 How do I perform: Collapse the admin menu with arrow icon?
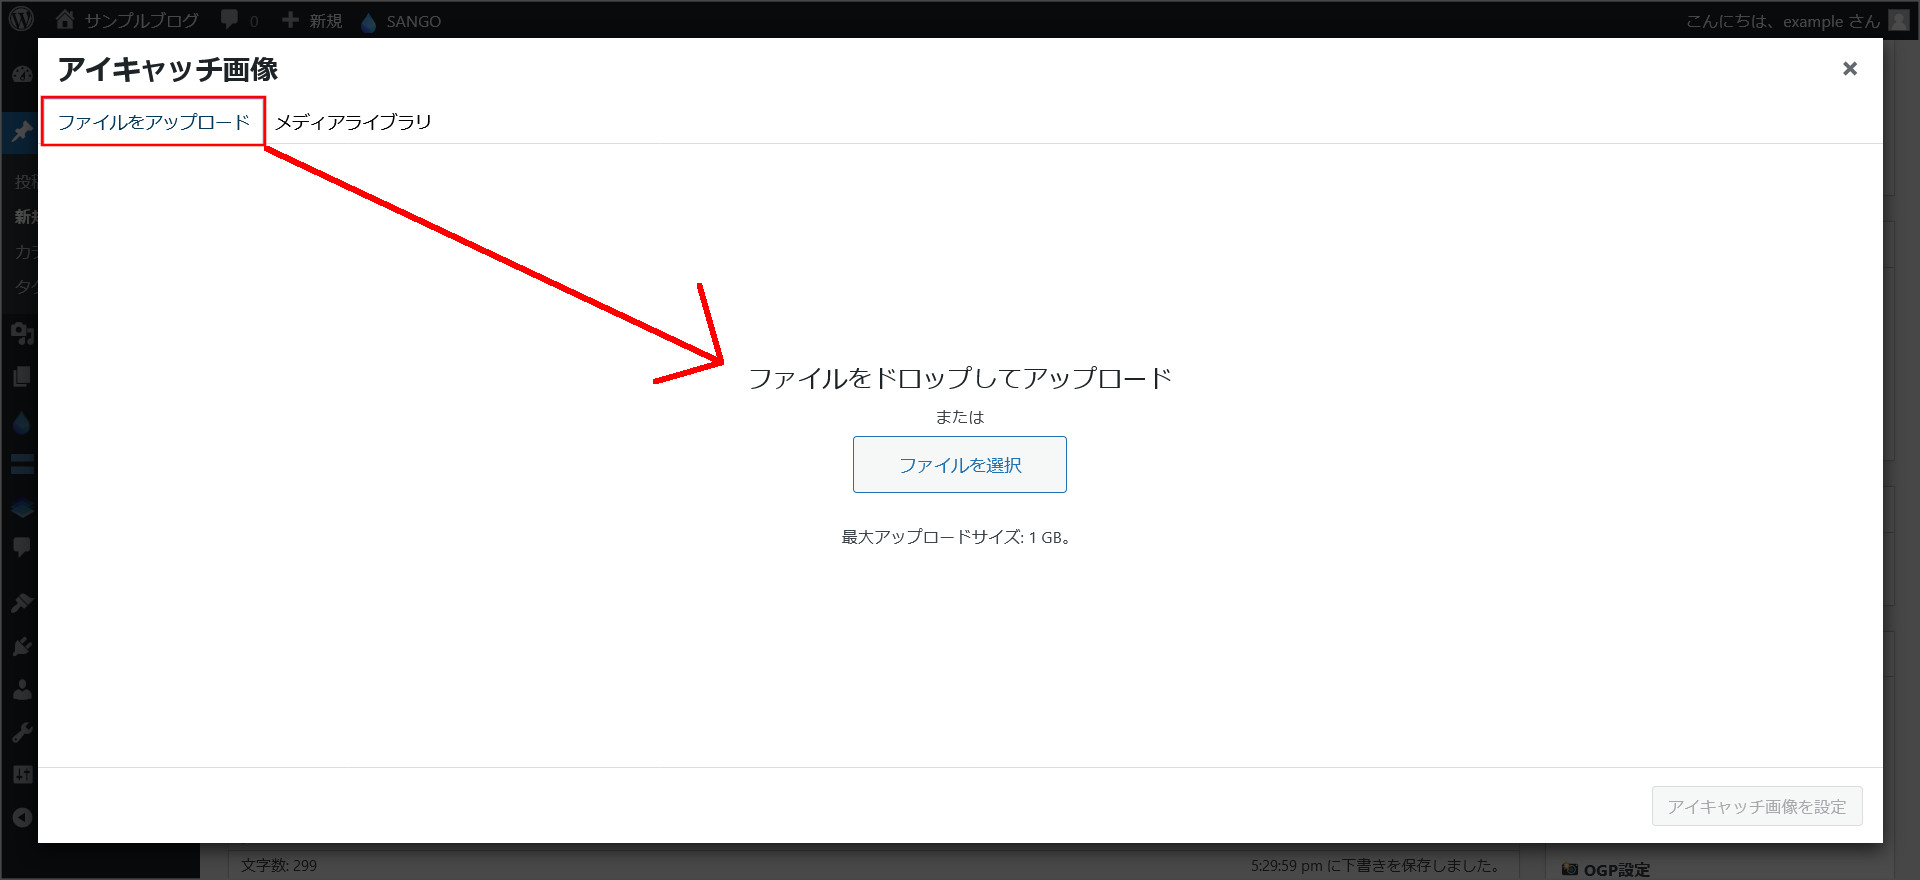pyautogui.click(x=21, y=817)
